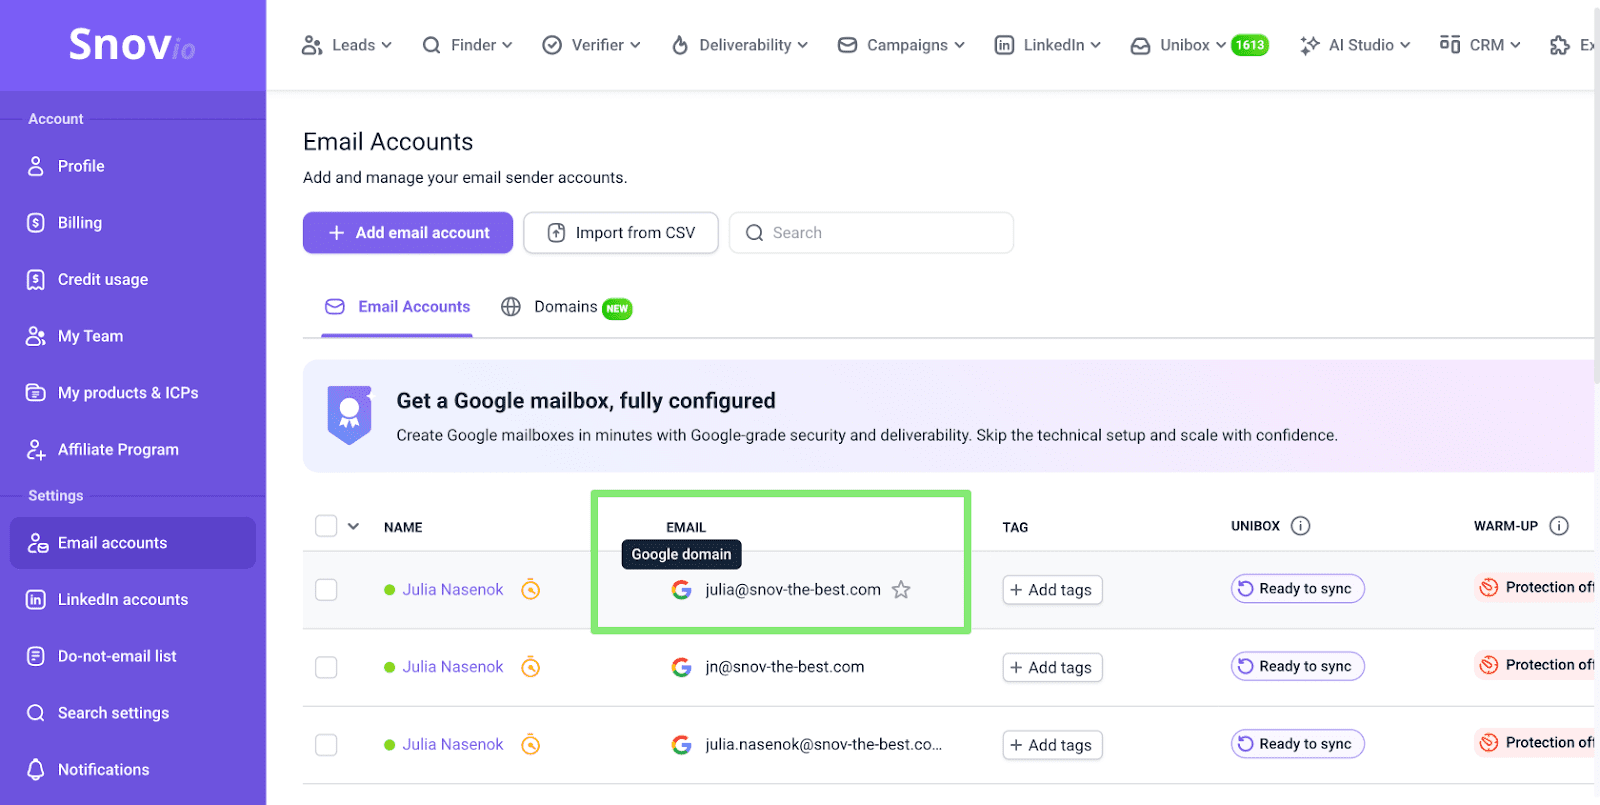The height and width of the screenshot is (805, 1600).
Task: Click the badge icon in Google mailbox banner
Action: [x=349, y=414]
